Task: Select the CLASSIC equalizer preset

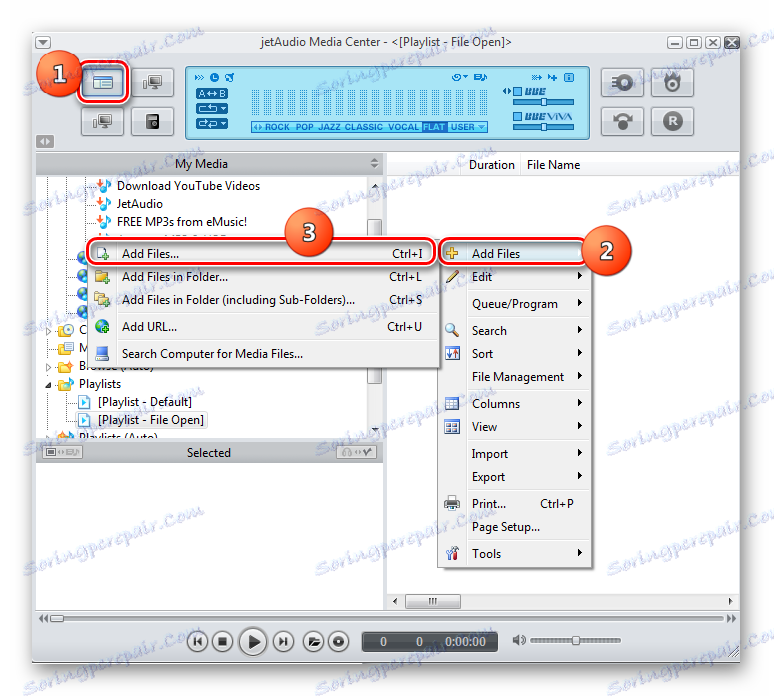Action: click(x=363, y=127)
